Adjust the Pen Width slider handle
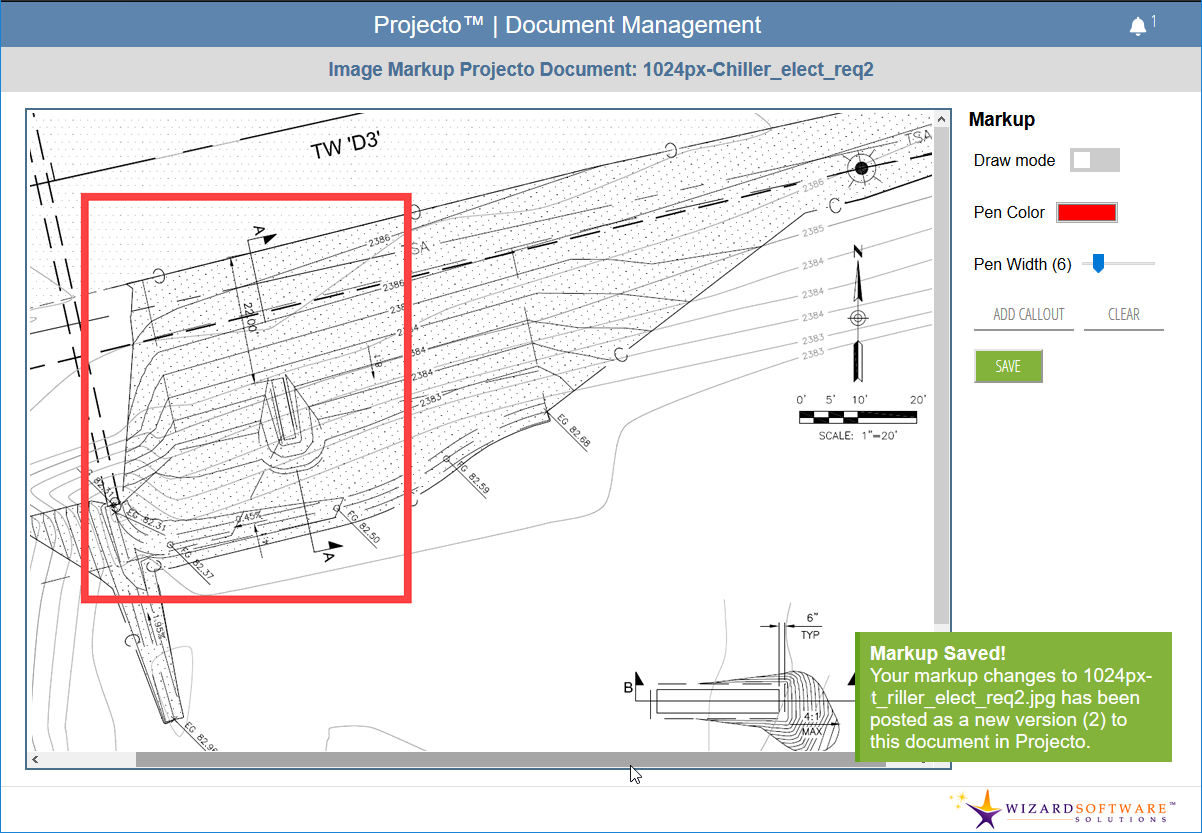This screenshot has width=1202, height=833. pos(1098,263)
